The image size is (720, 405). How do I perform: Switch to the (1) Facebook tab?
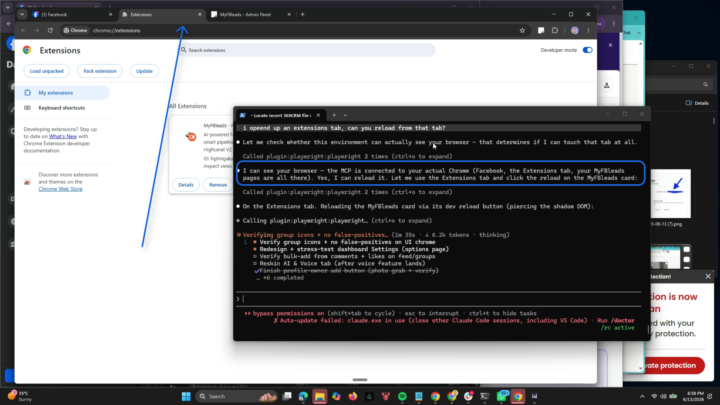click(x=73, y=15)
